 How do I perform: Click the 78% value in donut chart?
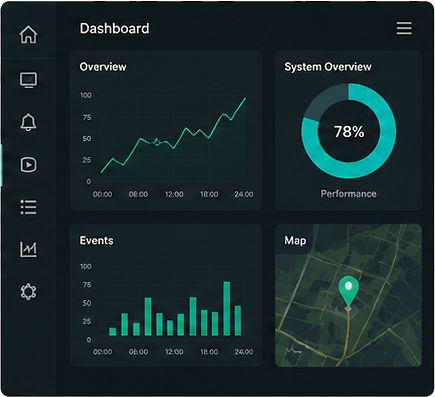(x=349, y=131)
